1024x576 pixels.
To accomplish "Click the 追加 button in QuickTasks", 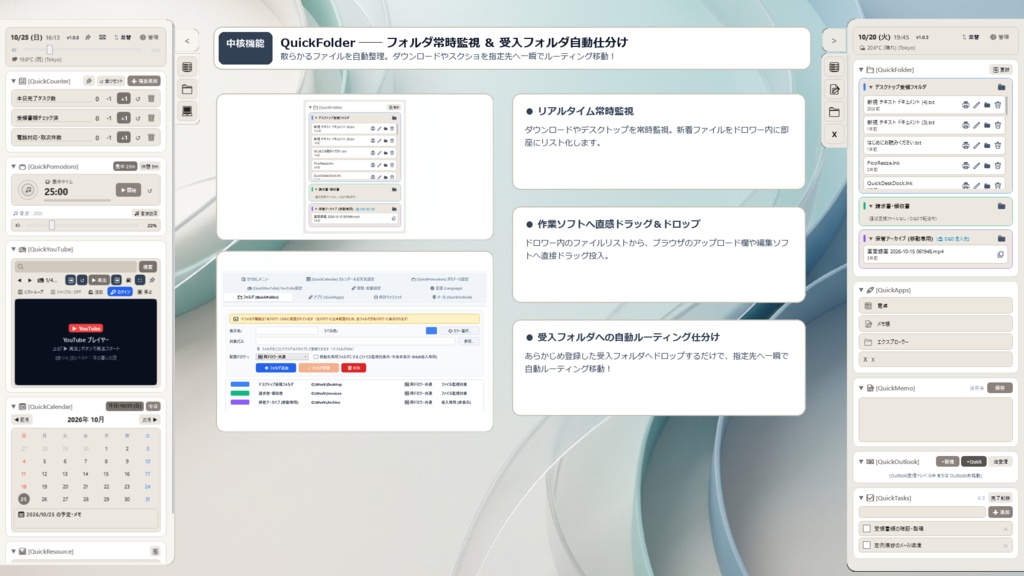I will point(1000,513).
